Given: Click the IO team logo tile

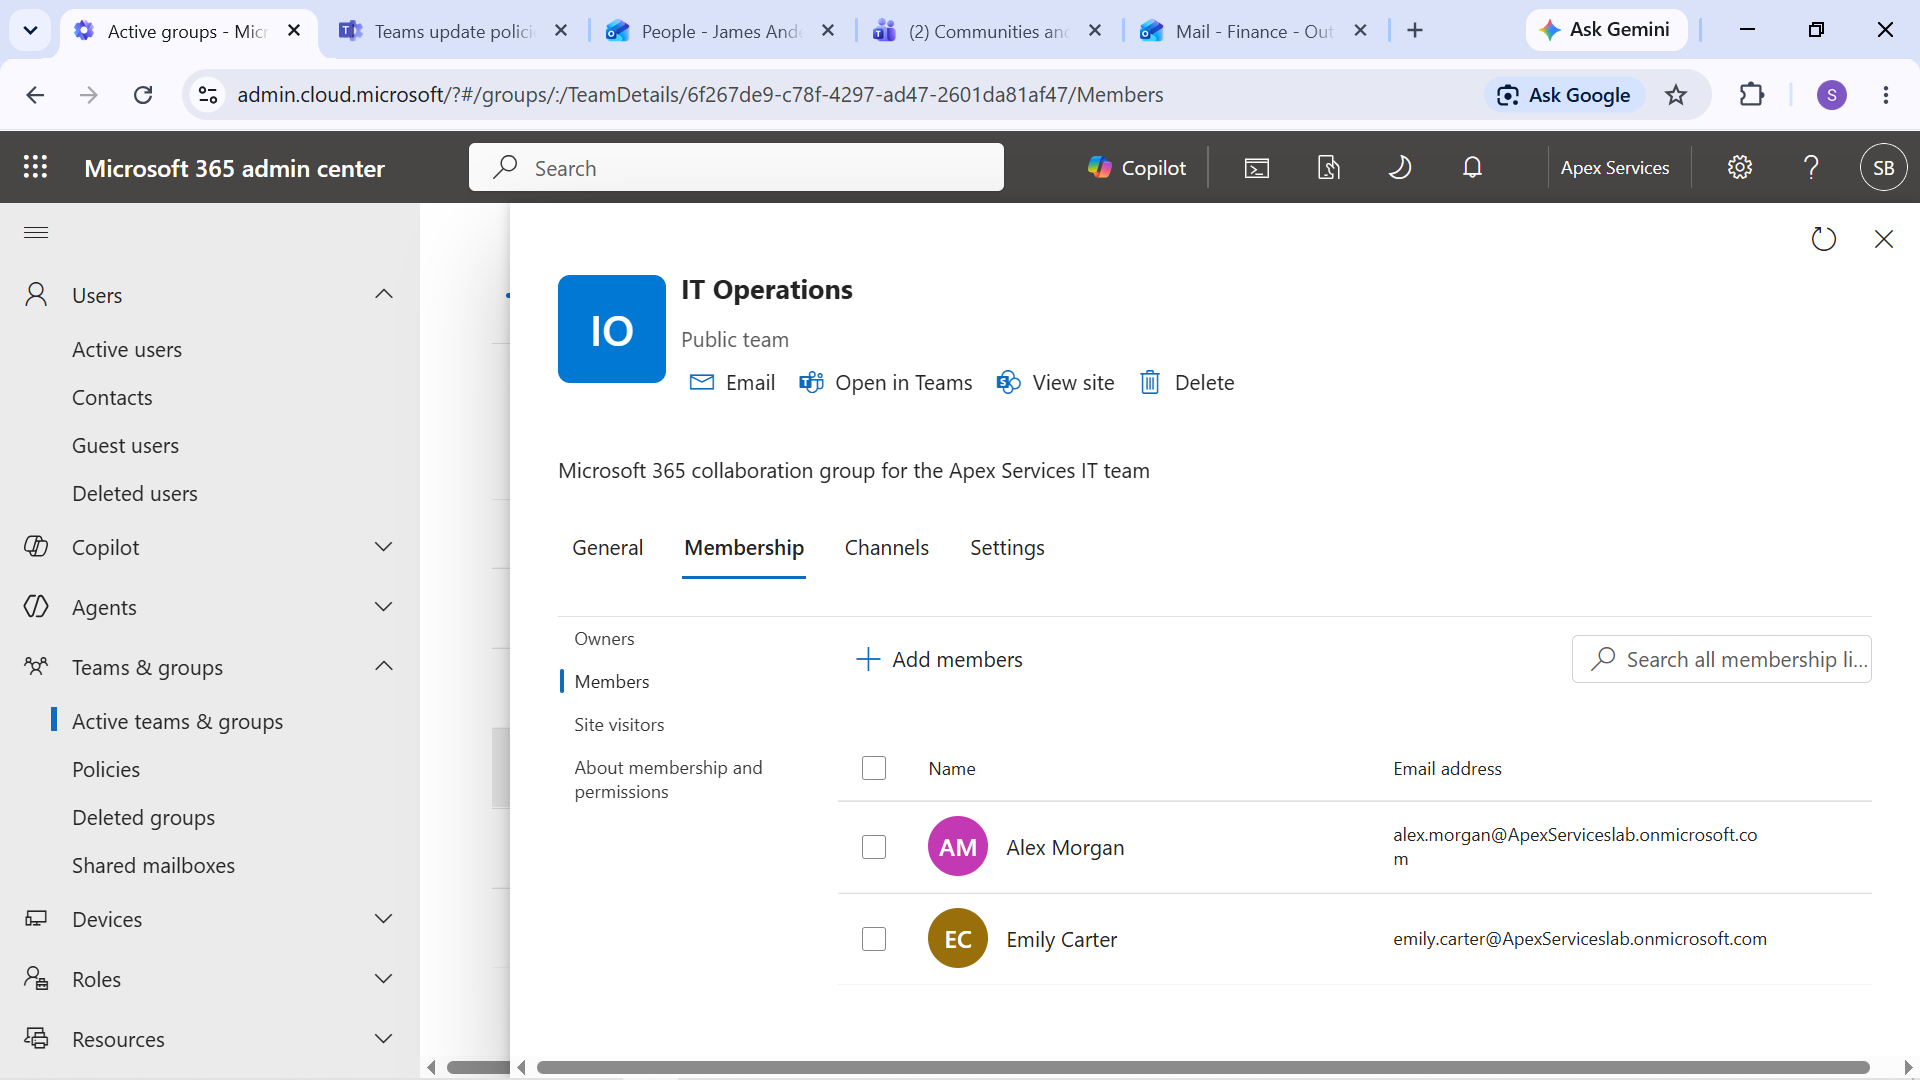Looking at the screenshot, I should pos(612,329).
